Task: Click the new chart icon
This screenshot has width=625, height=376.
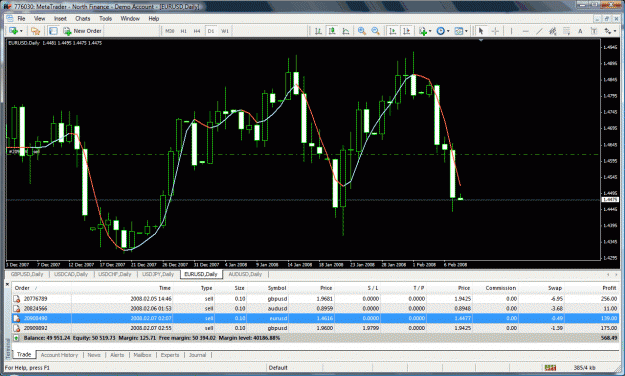Action: [14, 31]
